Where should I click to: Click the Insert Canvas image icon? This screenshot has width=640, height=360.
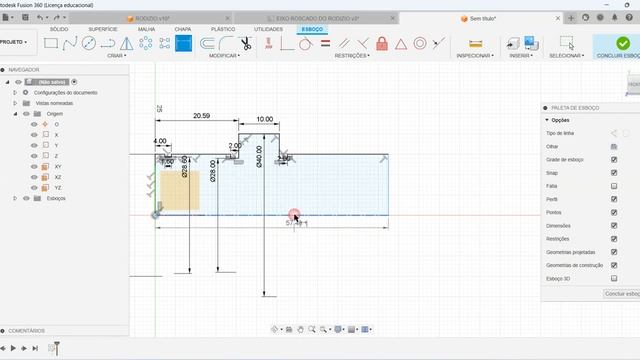(531, 43)
